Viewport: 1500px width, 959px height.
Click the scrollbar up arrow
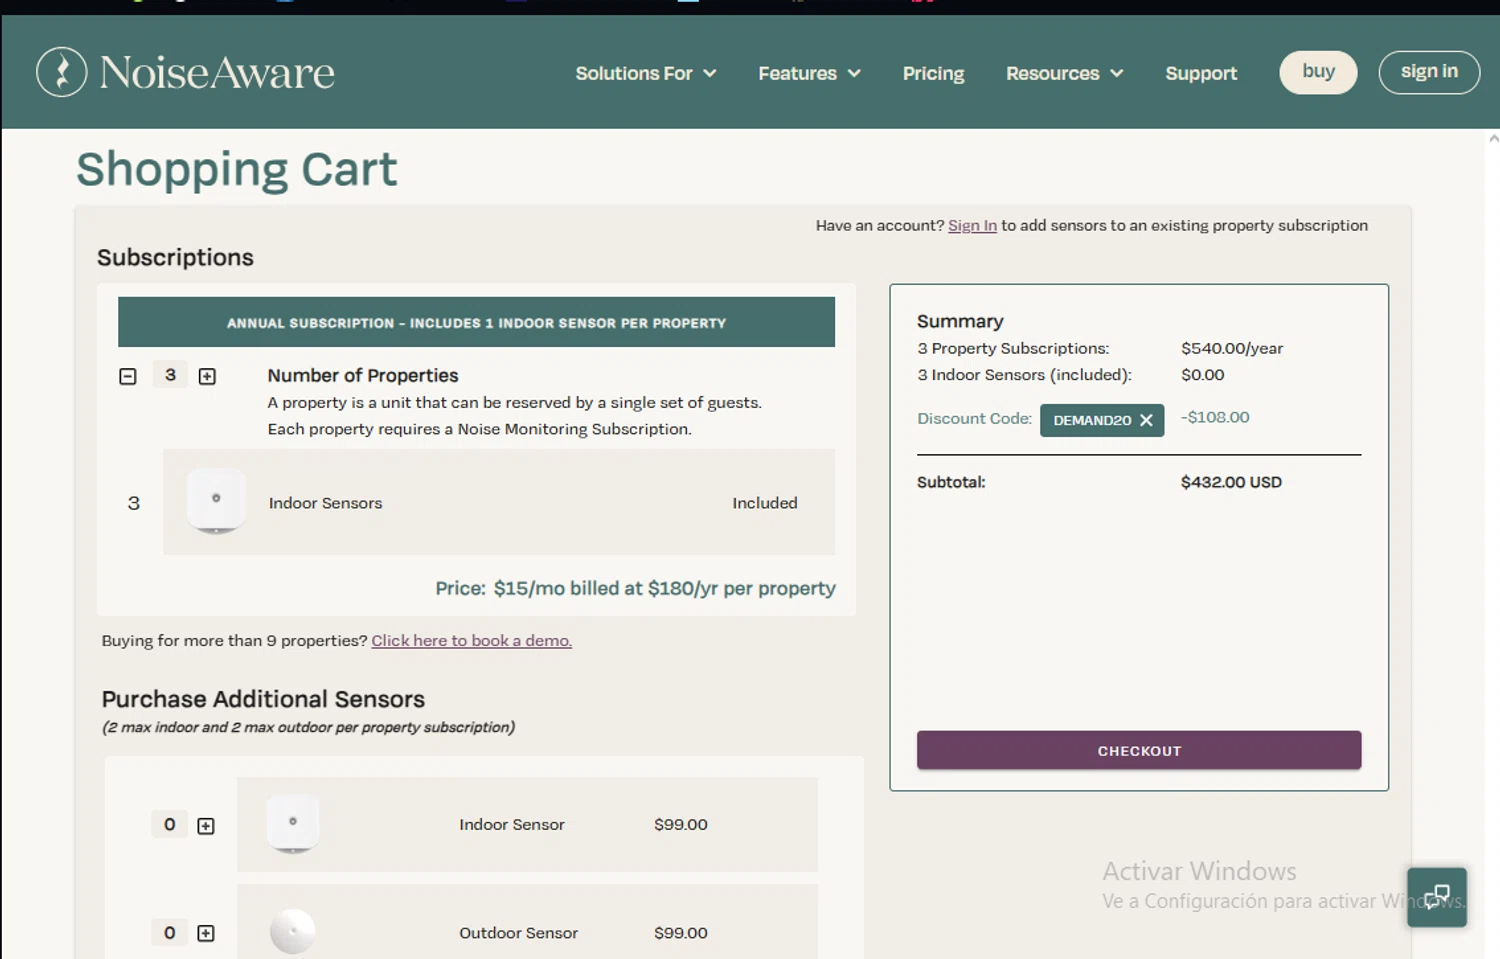click(x=1493, y=139)
